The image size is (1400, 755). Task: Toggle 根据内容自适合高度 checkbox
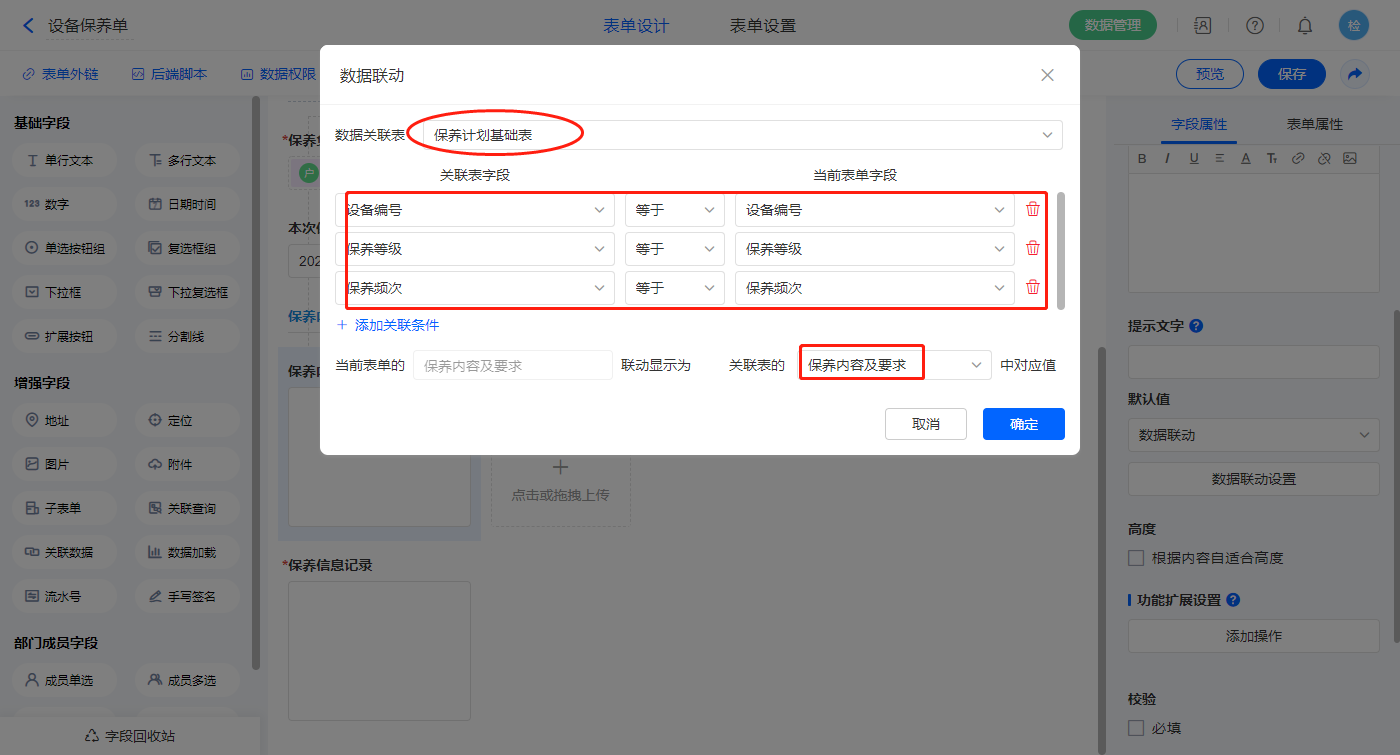click(1136, 558)
